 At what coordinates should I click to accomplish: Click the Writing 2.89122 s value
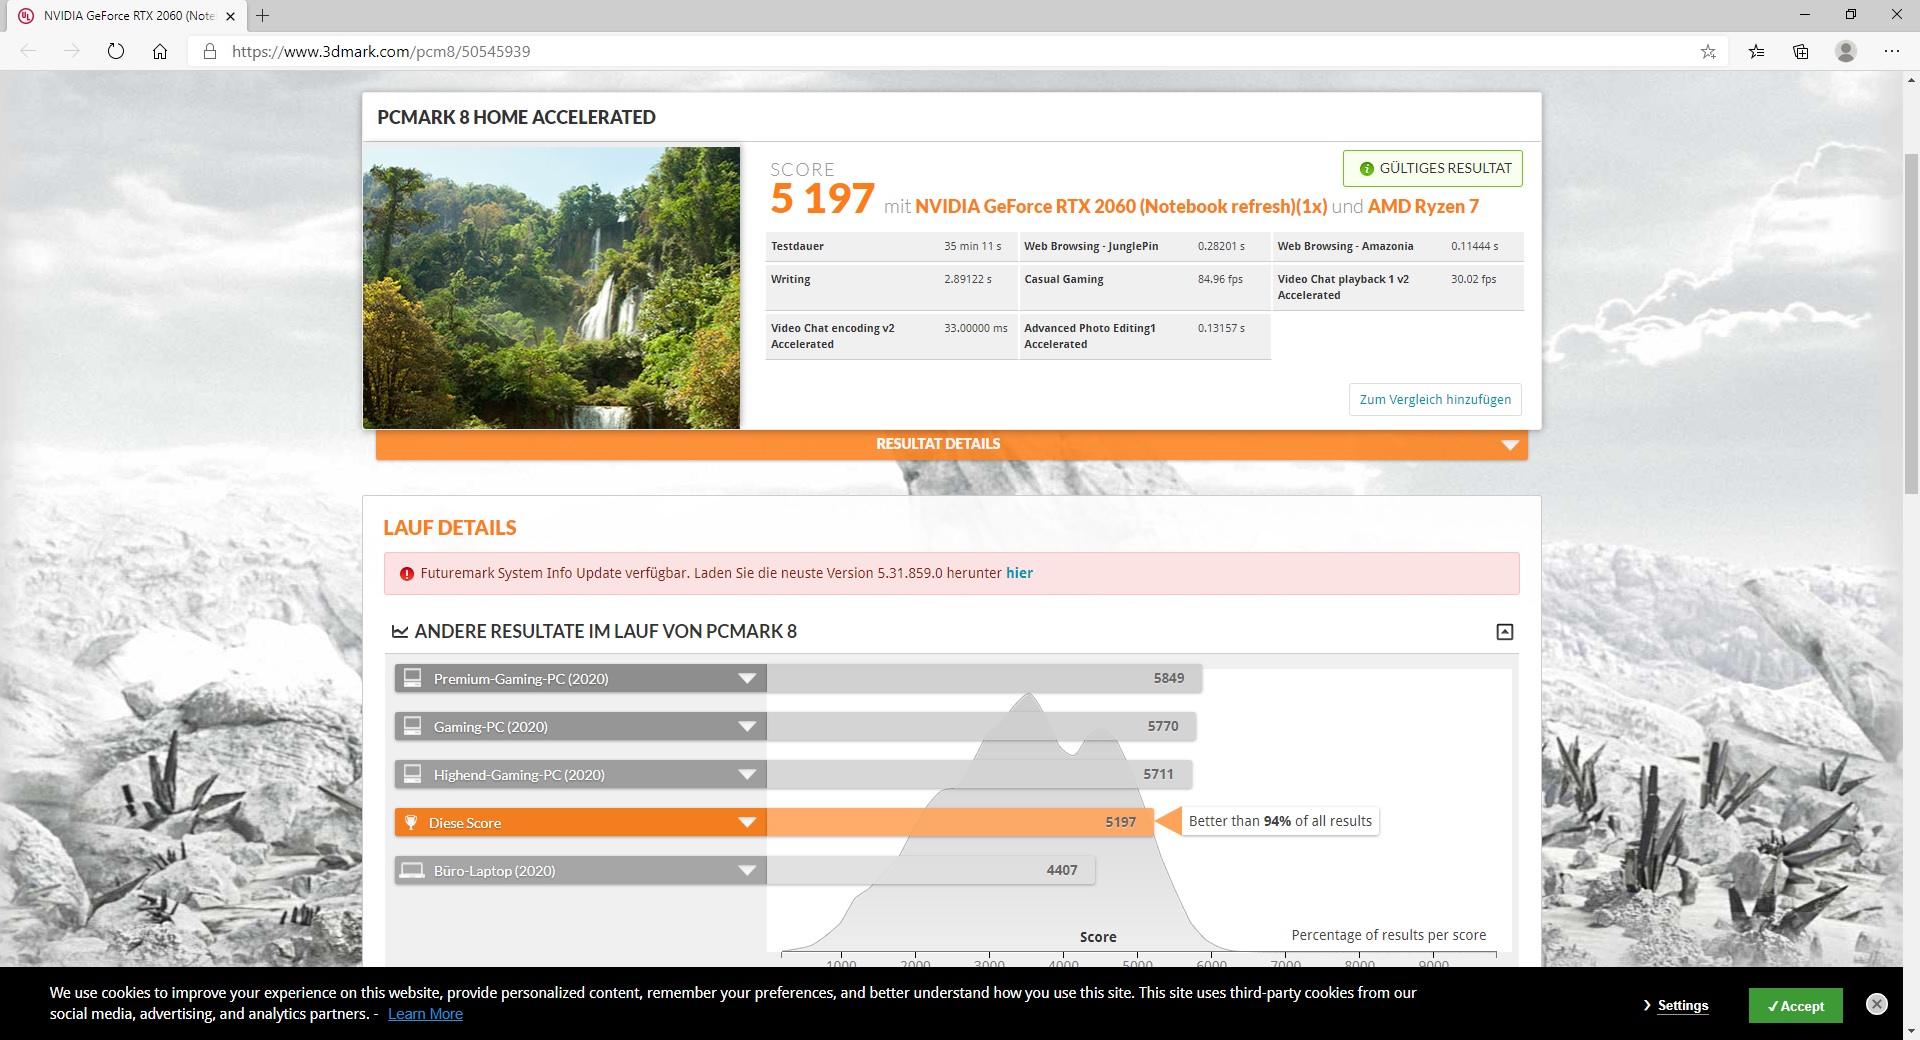tap(967, 279)
